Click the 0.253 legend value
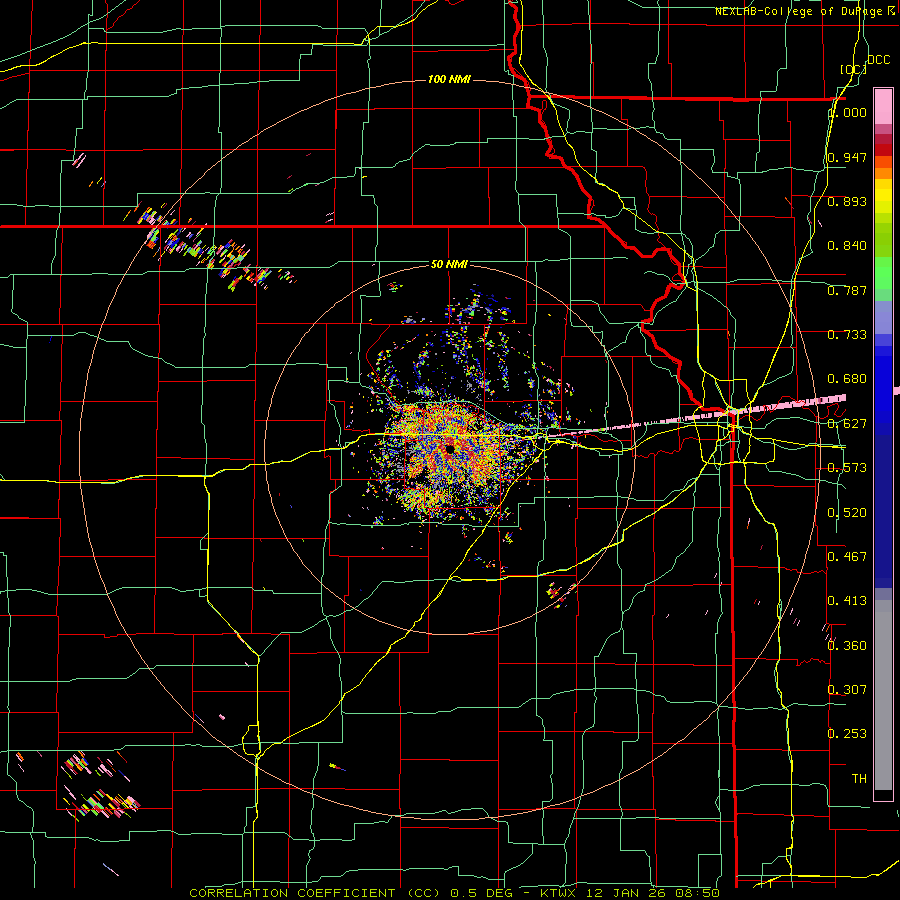The height and width of the screenshot is (900, 900). click(x=847, y=734)
